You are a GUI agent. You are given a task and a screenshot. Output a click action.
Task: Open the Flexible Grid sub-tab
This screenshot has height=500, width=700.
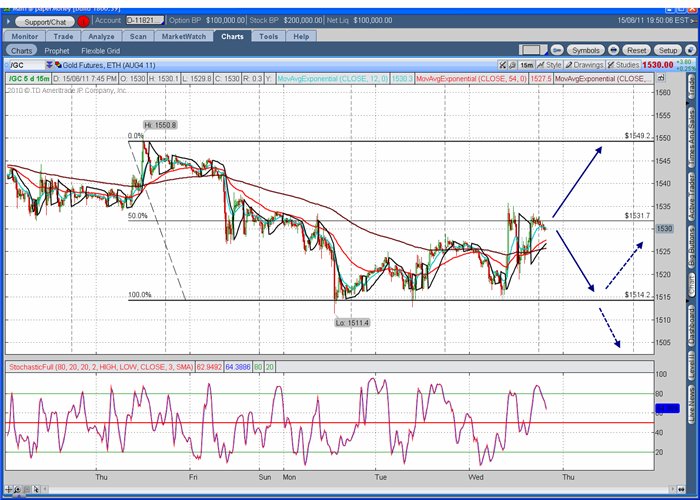coord(100,50)
